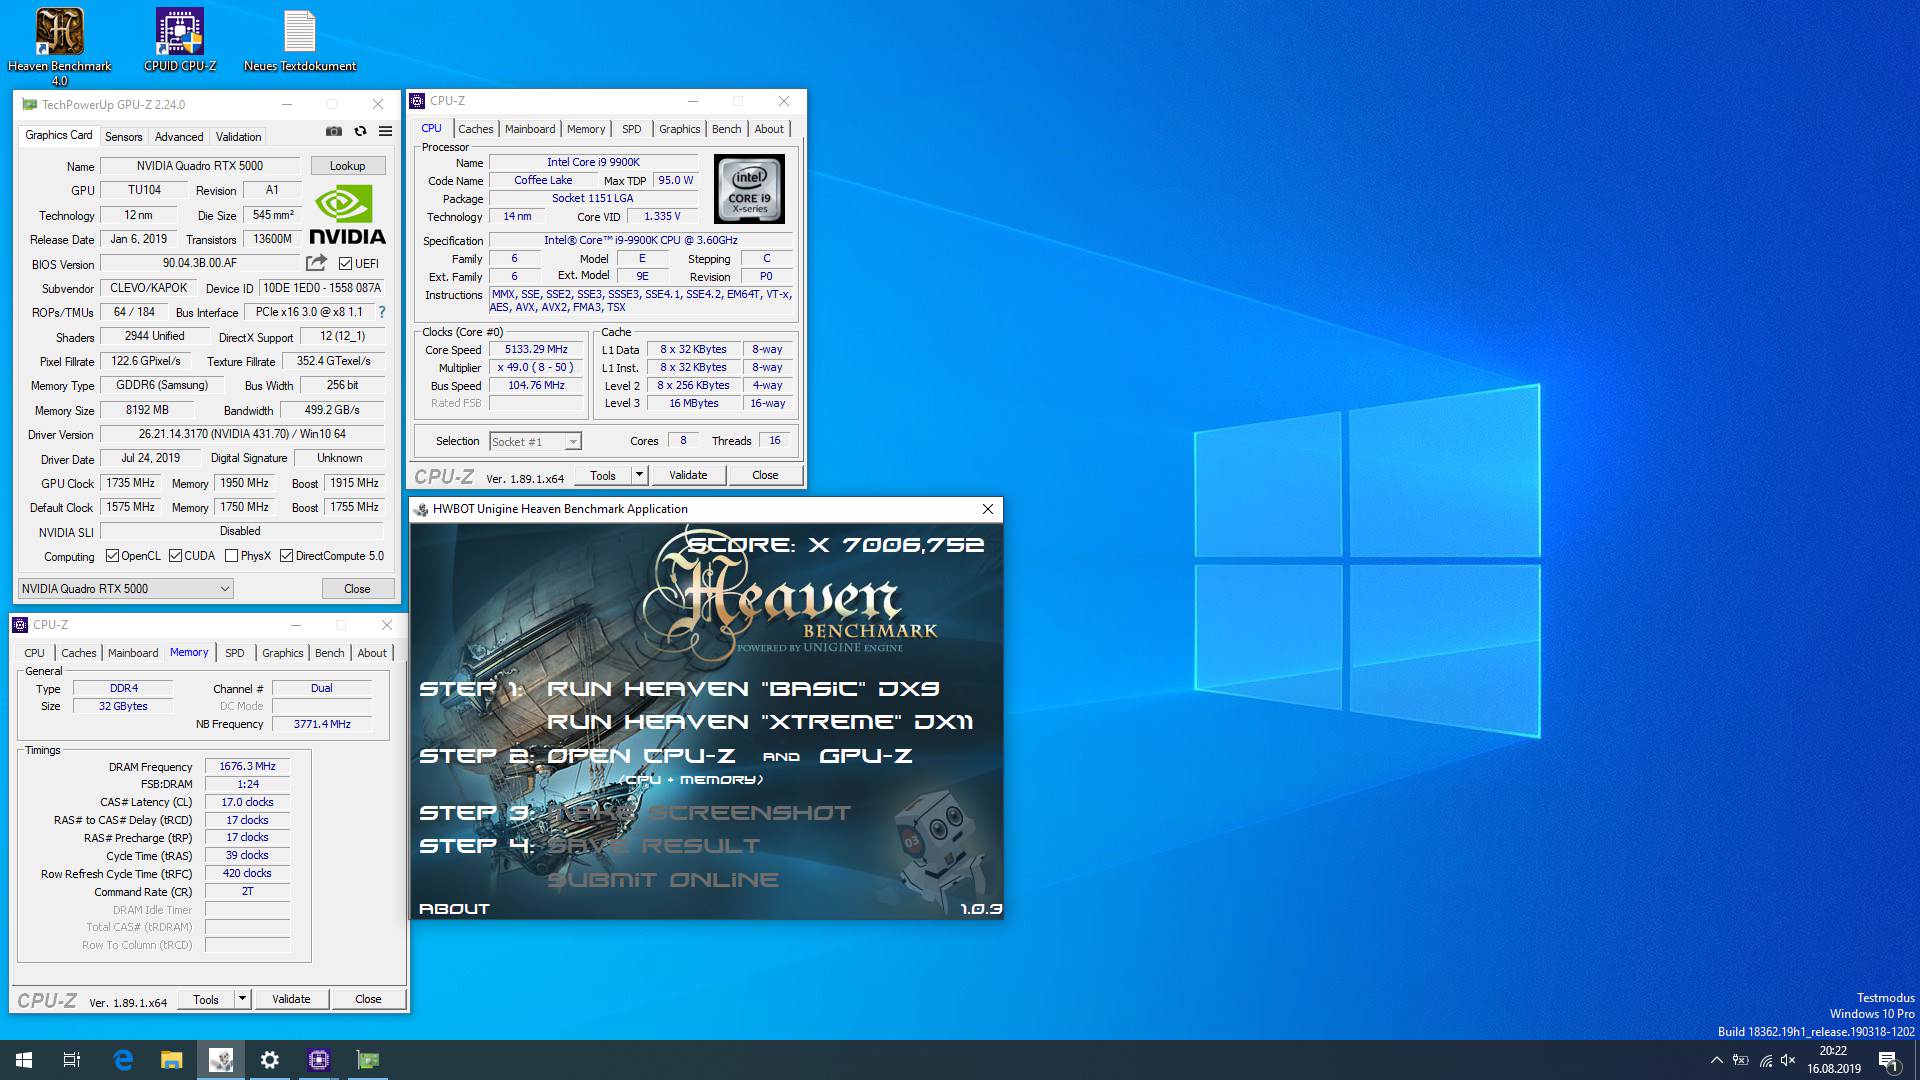This screenshot has width=1920, height=1080.
Task: Switch to the Sensors tab in GPU-Z
Action: [x=124, y=137]
